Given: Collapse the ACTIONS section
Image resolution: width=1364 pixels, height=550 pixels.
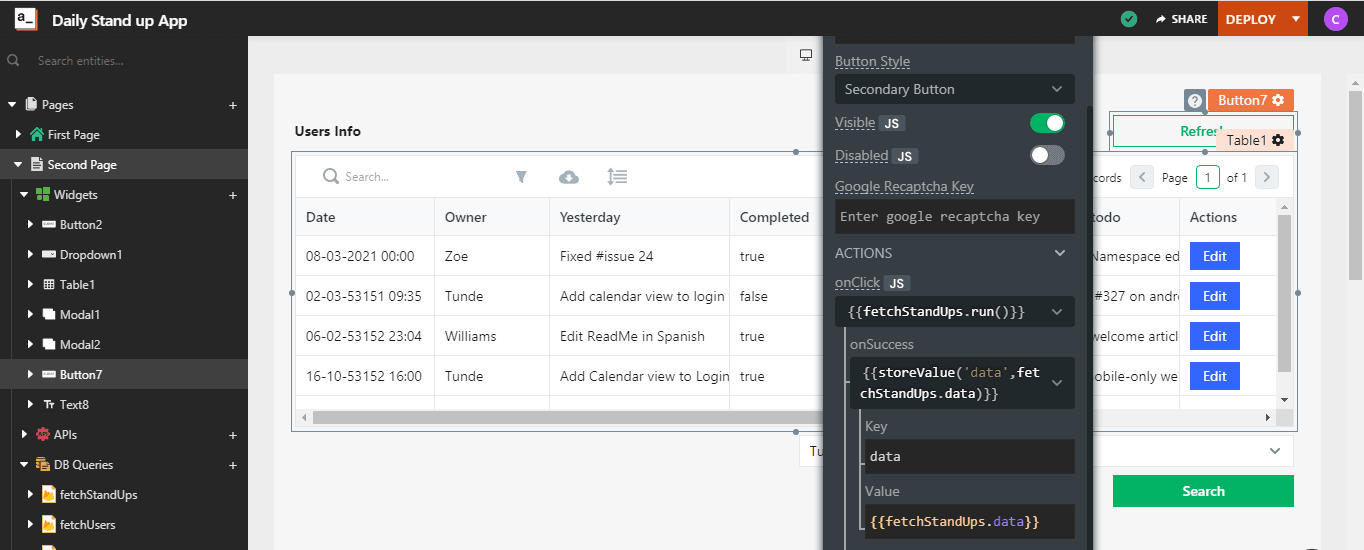Looking at the screenshot, I should coord(1060,253).
